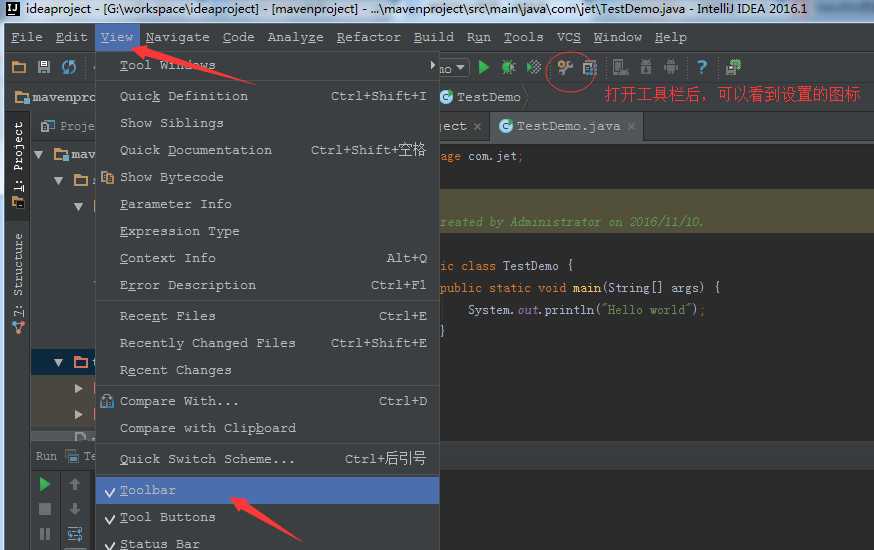Open the VCS menu
Screen dimensions: 874x550
click(569, 37)
